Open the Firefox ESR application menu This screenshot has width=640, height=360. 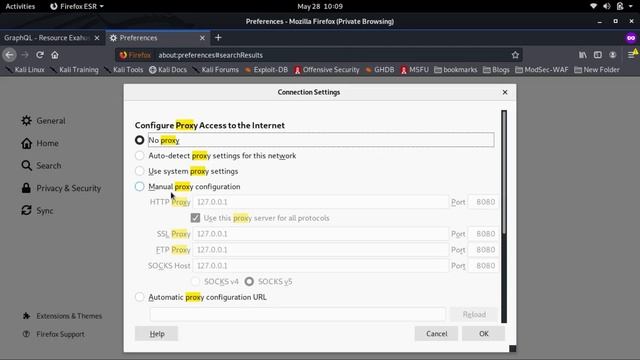(76, 6)
